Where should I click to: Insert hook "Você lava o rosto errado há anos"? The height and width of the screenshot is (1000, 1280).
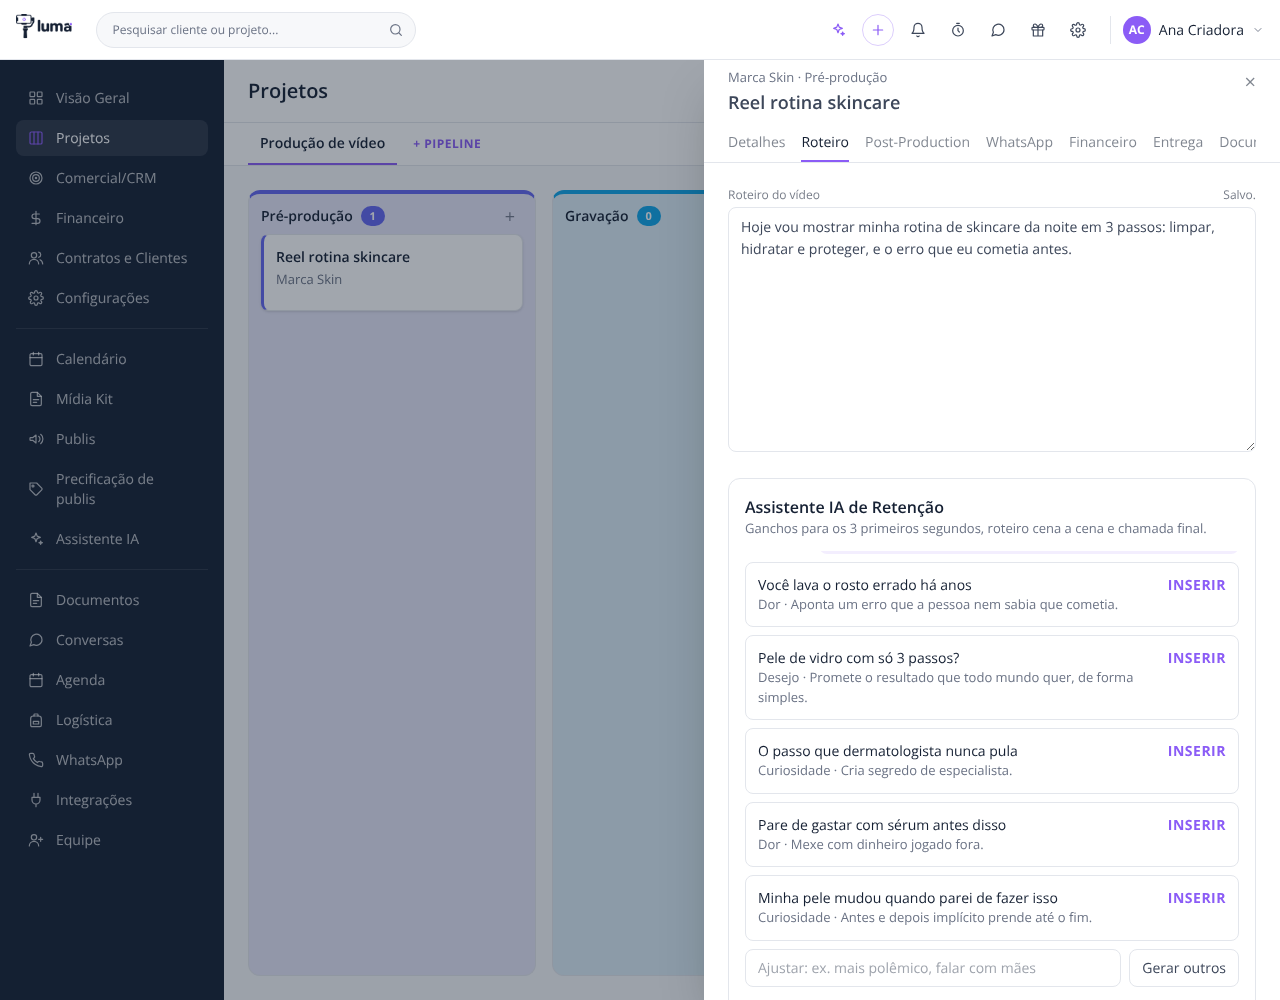(x=1196, y=585)
